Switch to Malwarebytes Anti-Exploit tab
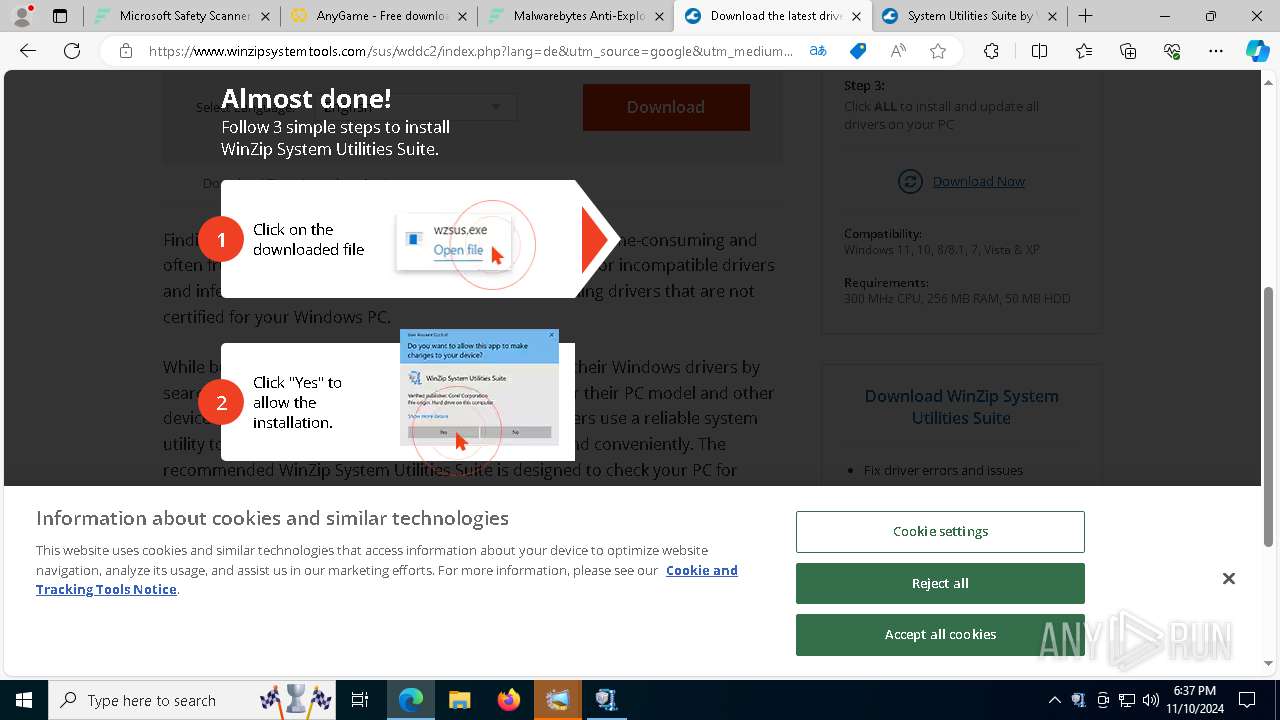 pyautogui.click(x=576, y=16)
